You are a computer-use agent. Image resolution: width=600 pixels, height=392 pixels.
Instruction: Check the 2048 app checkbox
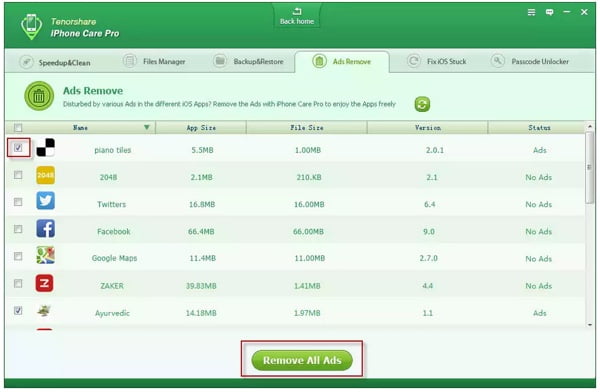click(18, 175)
